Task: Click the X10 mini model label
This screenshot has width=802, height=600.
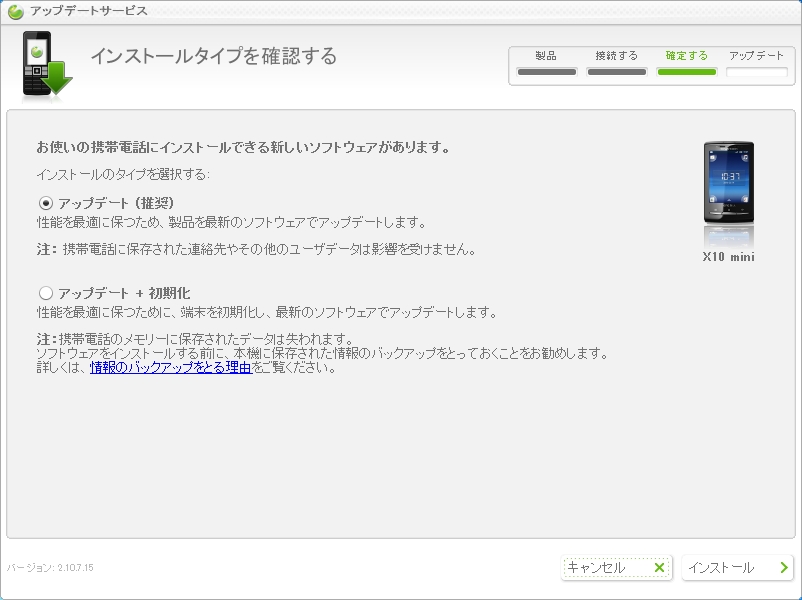Action: (728, 257)
